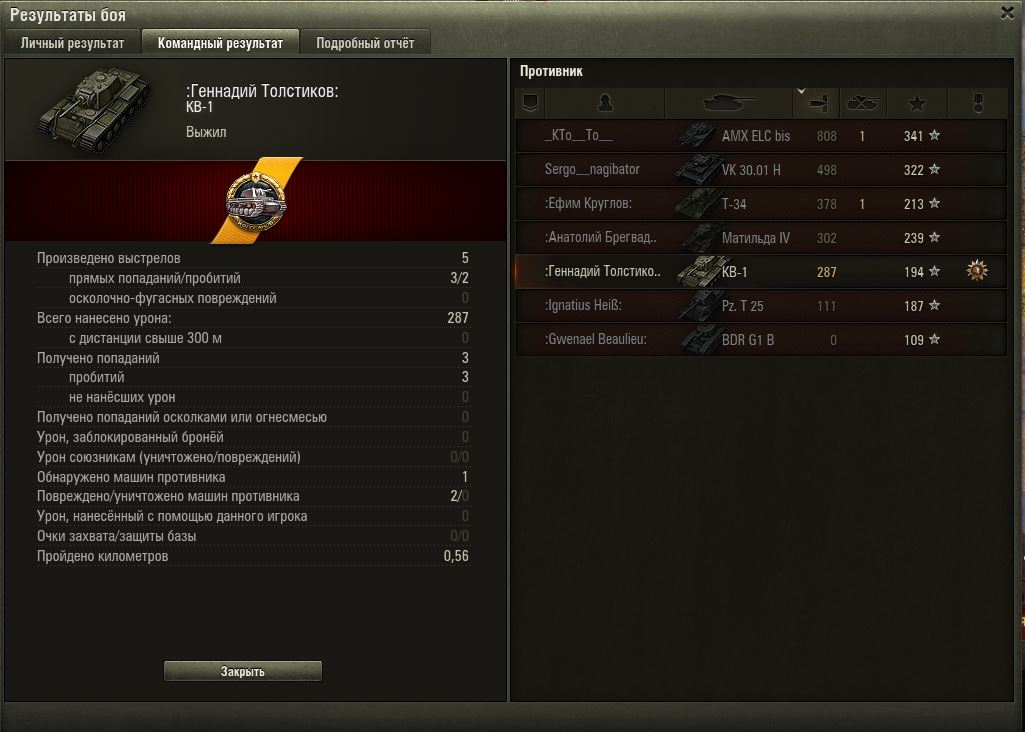This screenshot has width=1025, height=732.
Task: Select the Ignatius Heiß Pz. T 25 row
Action: click(761, 306)
